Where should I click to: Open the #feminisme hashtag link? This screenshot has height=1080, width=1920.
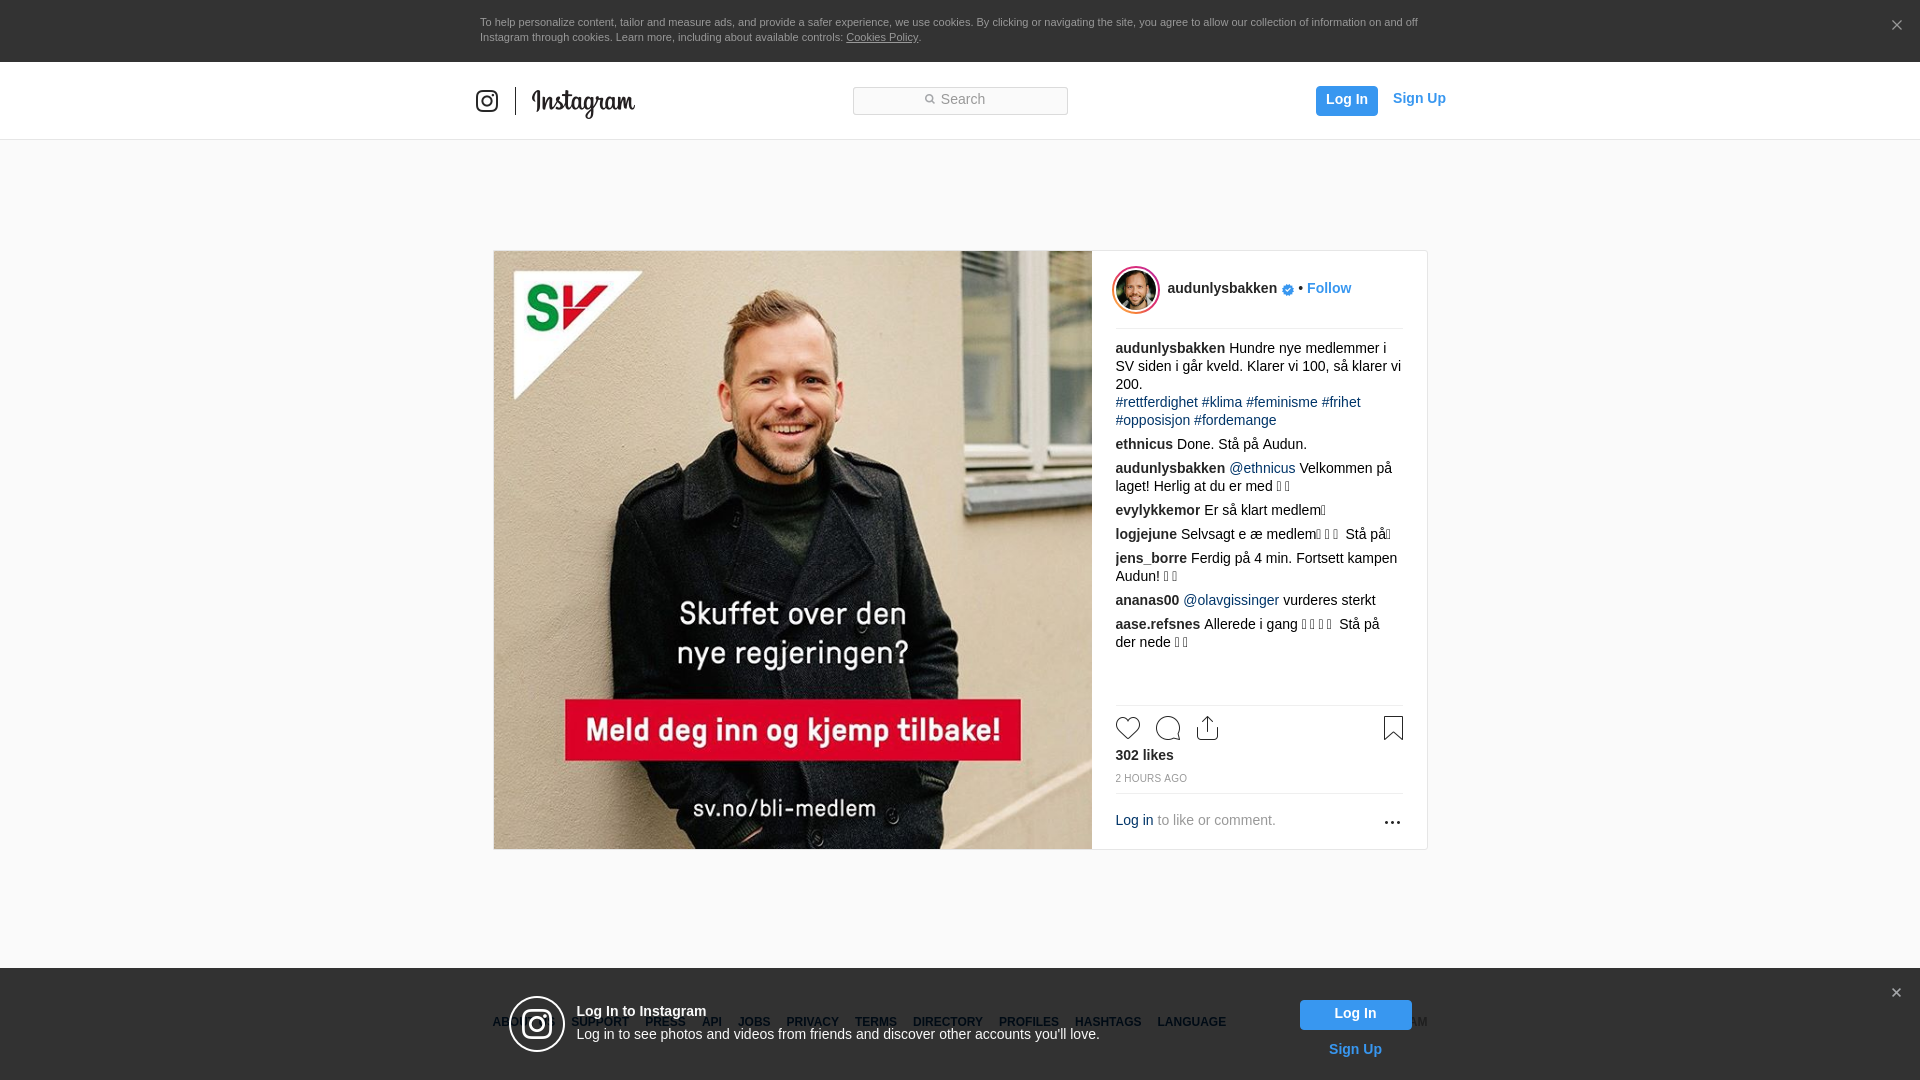point(1282,402)
